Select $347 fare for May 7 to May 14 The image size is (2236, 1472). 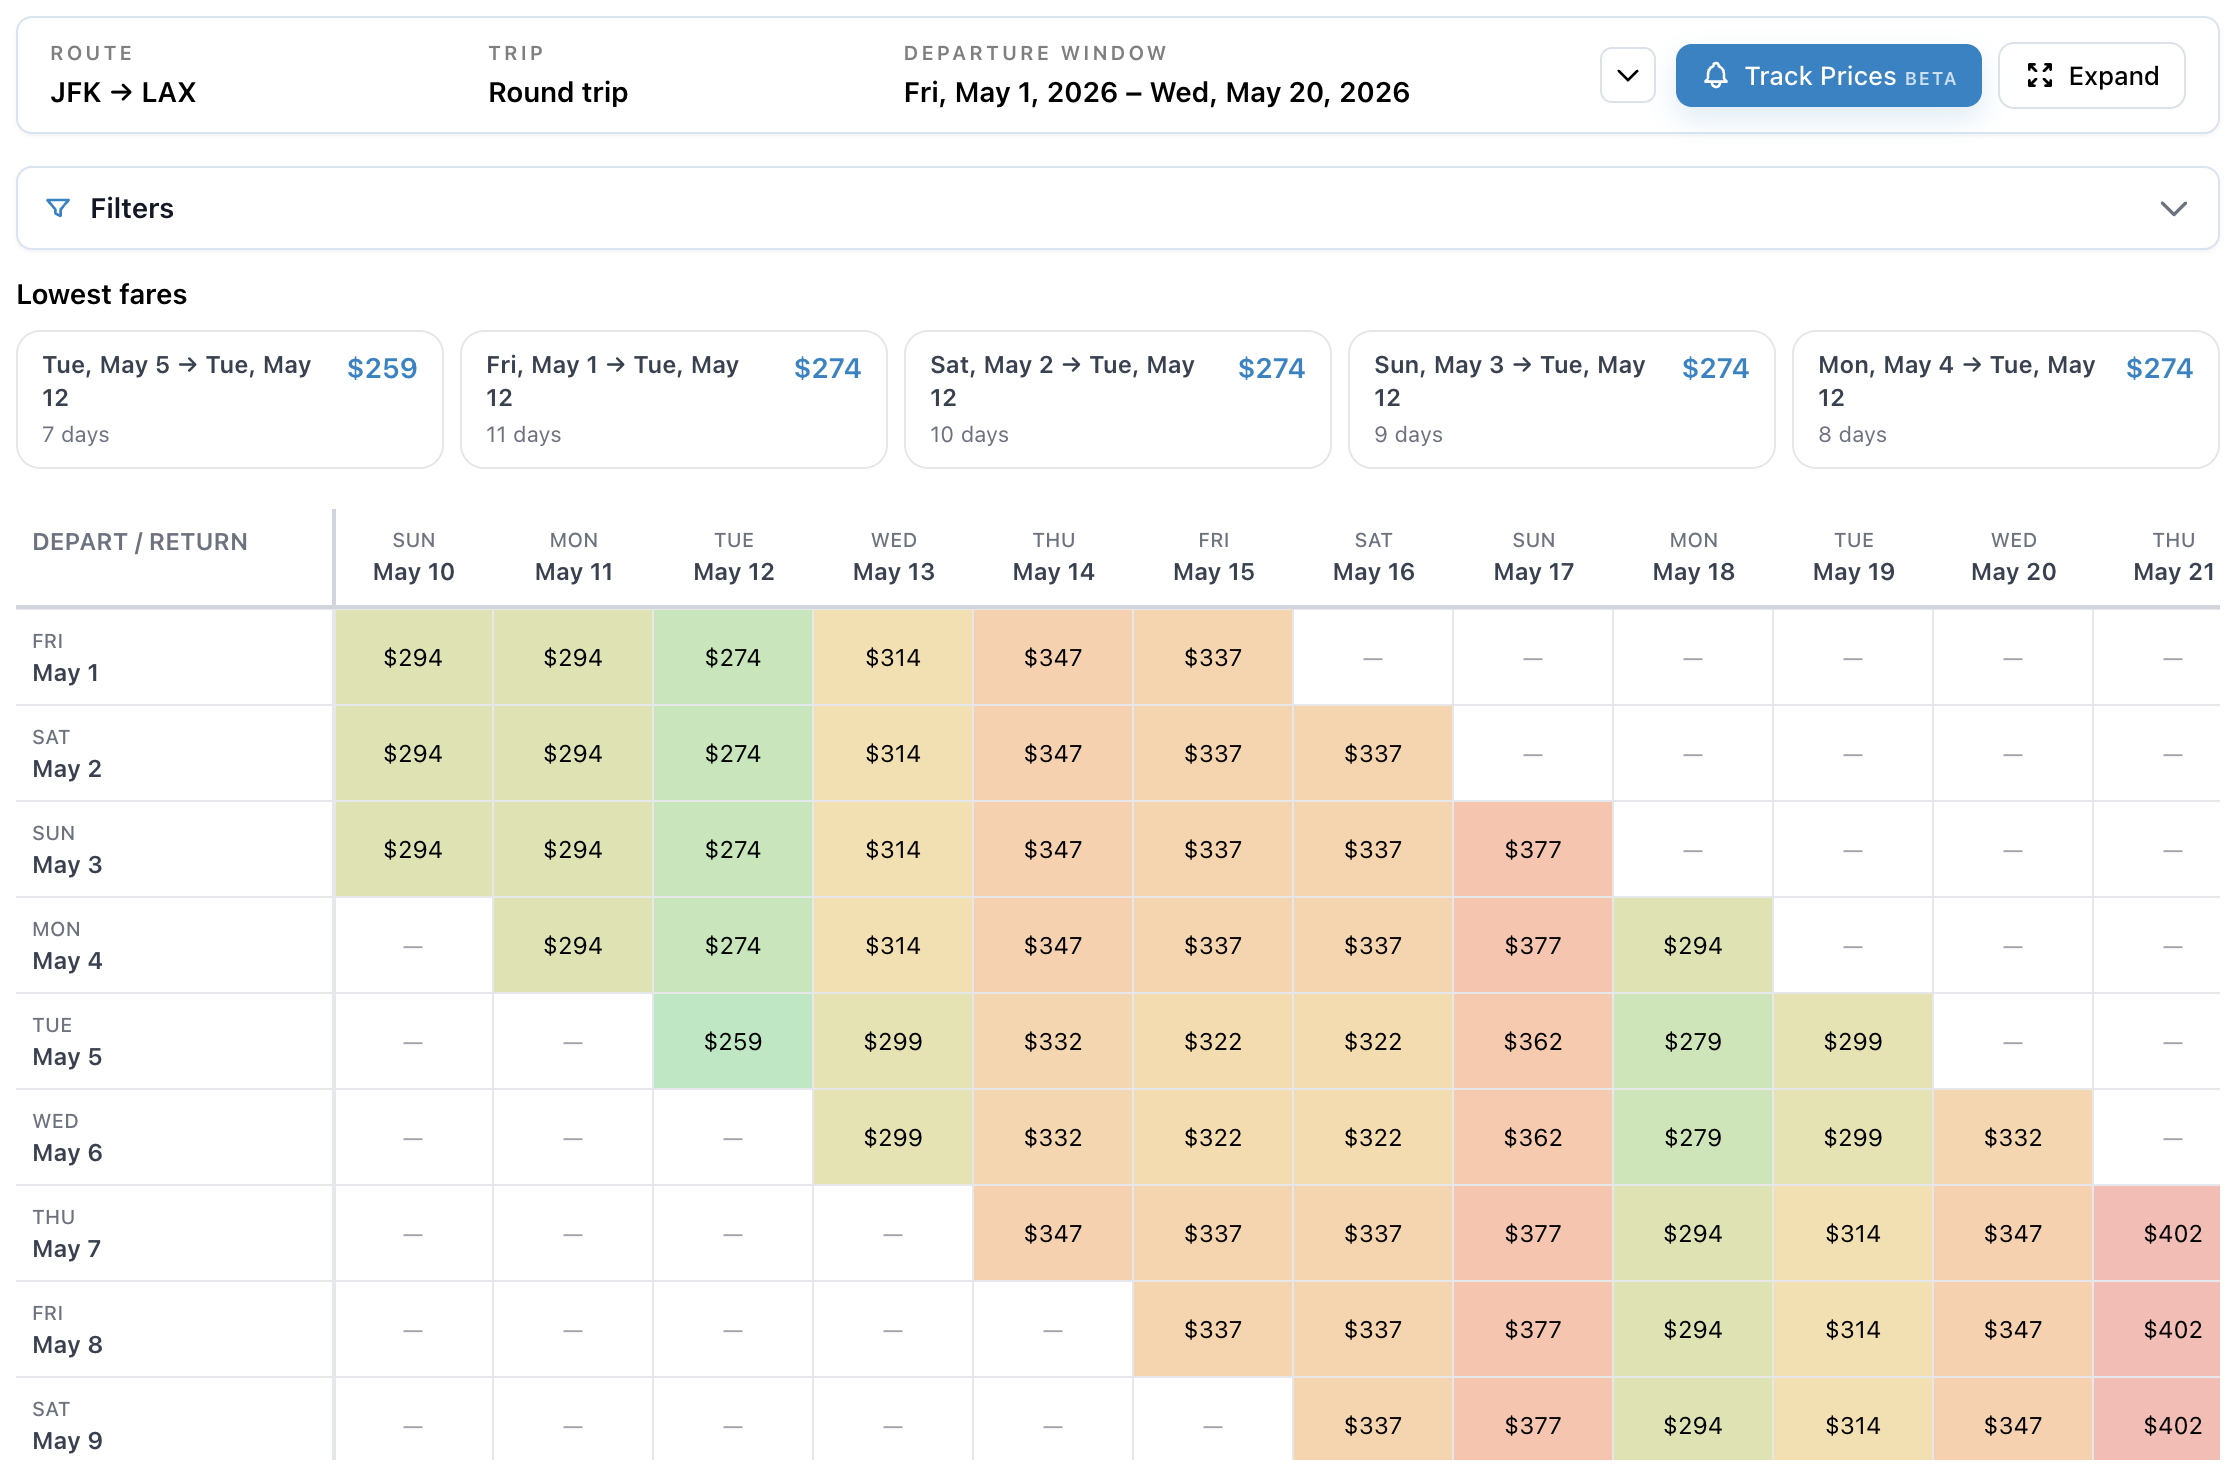pos(1053,1233)
